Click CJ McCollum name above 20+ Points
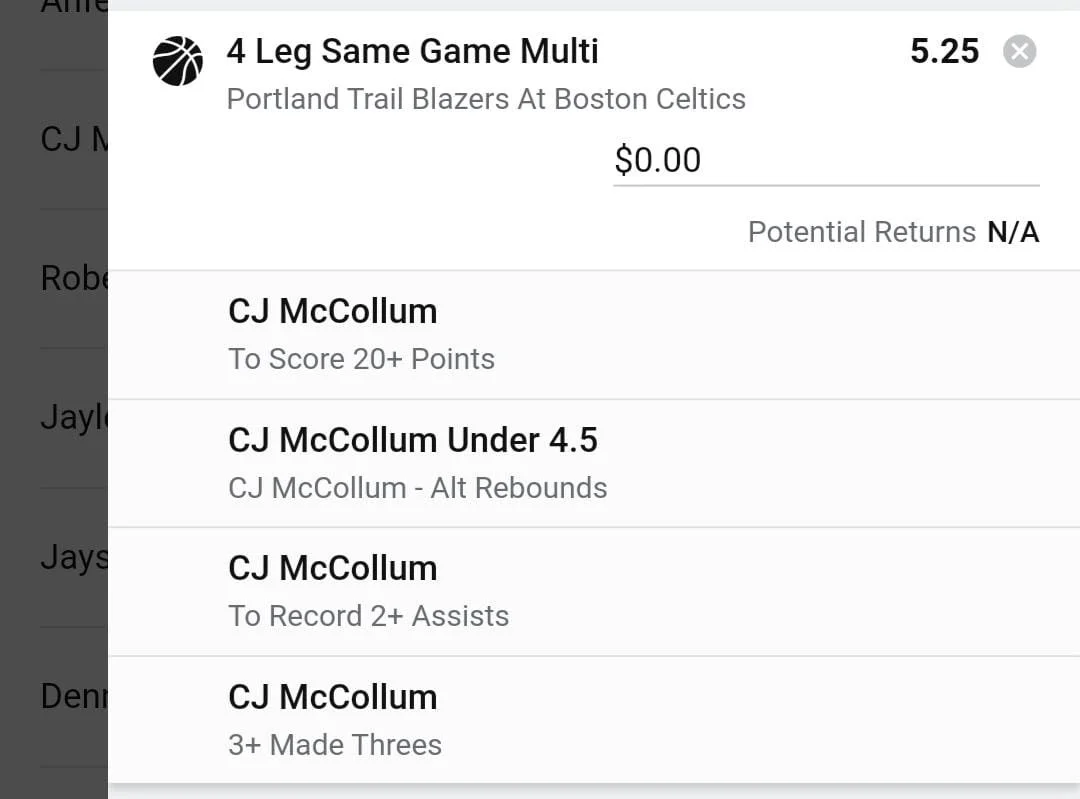1080x799 pixels. (332, 311)
